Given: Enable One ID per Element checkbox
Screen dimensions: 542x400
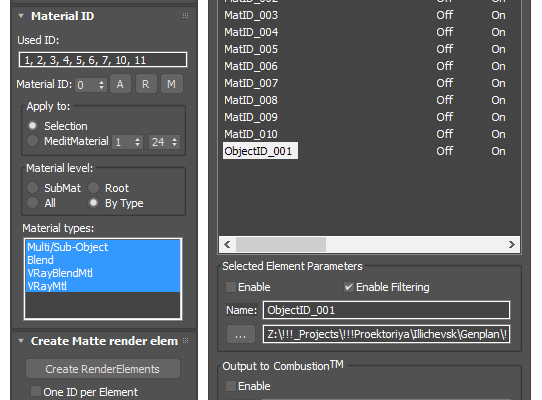Looking at the screenshot, I should pos(36,391).
